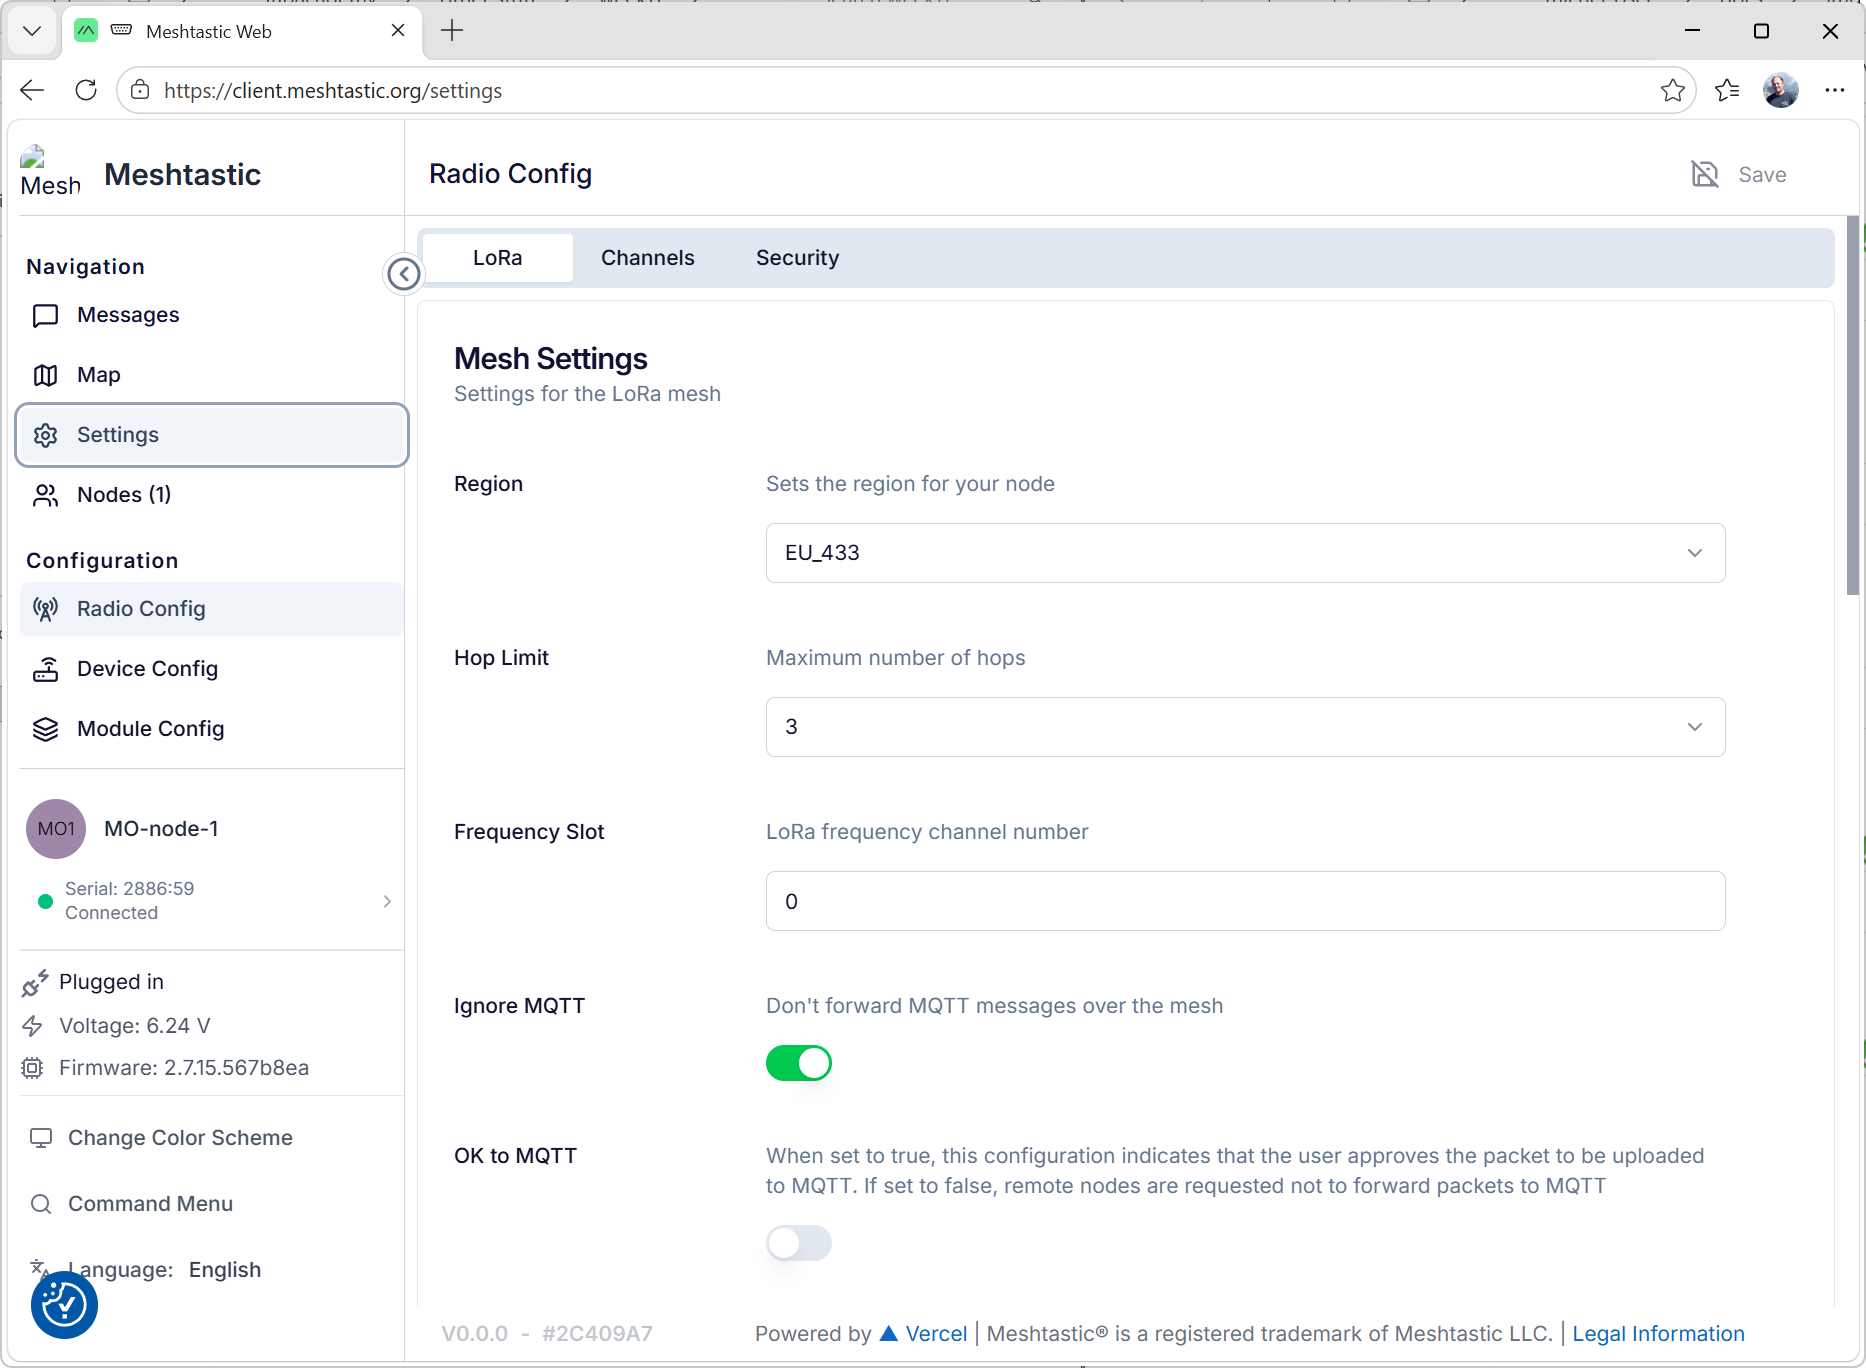Switch to the Channels tab
The width and height of the screenshot is (1866, 1368).
pos(647,258)
